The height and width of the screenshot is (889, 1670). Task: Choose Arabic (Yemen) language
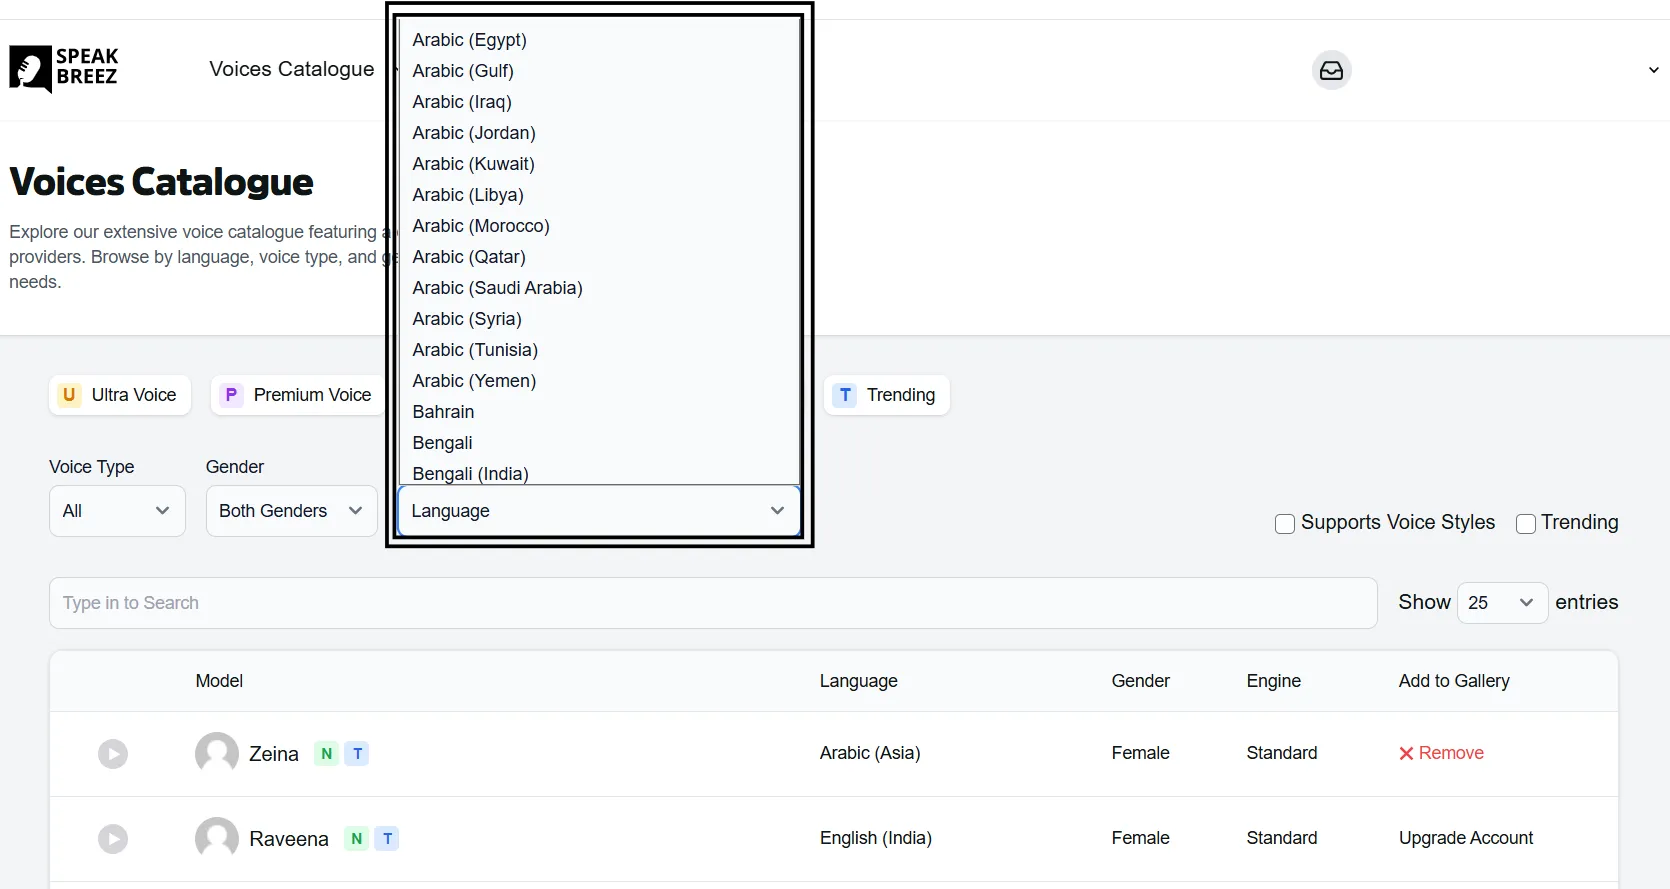pos(599,381)
